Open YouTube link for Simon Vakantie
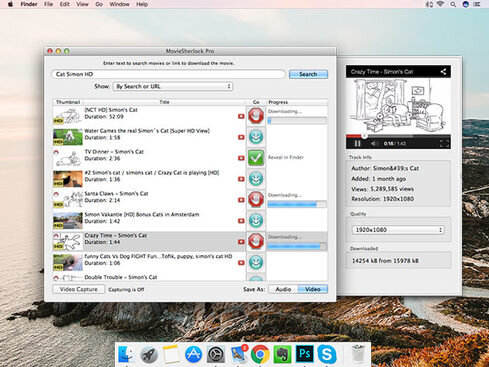The width and height of the screenshot is (489, 367). (241, 221)
